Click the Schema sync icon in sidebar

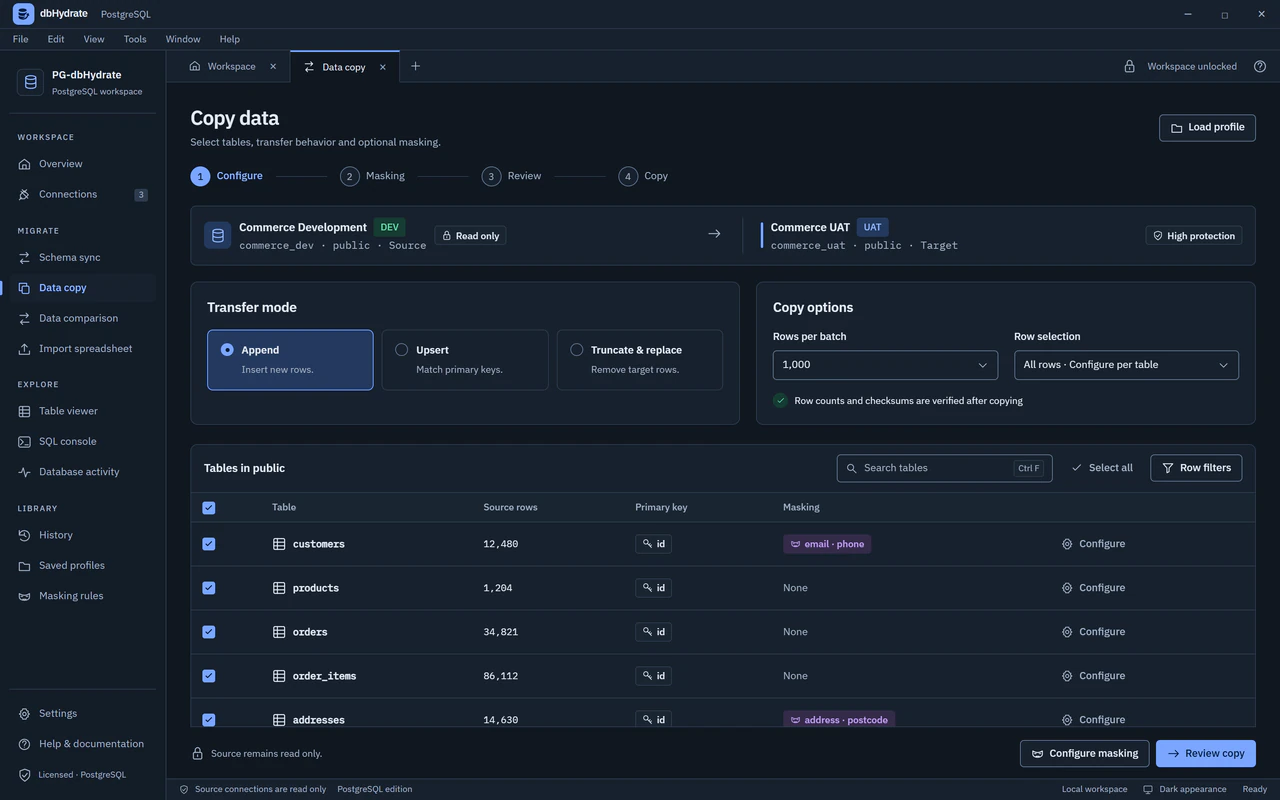25,257
